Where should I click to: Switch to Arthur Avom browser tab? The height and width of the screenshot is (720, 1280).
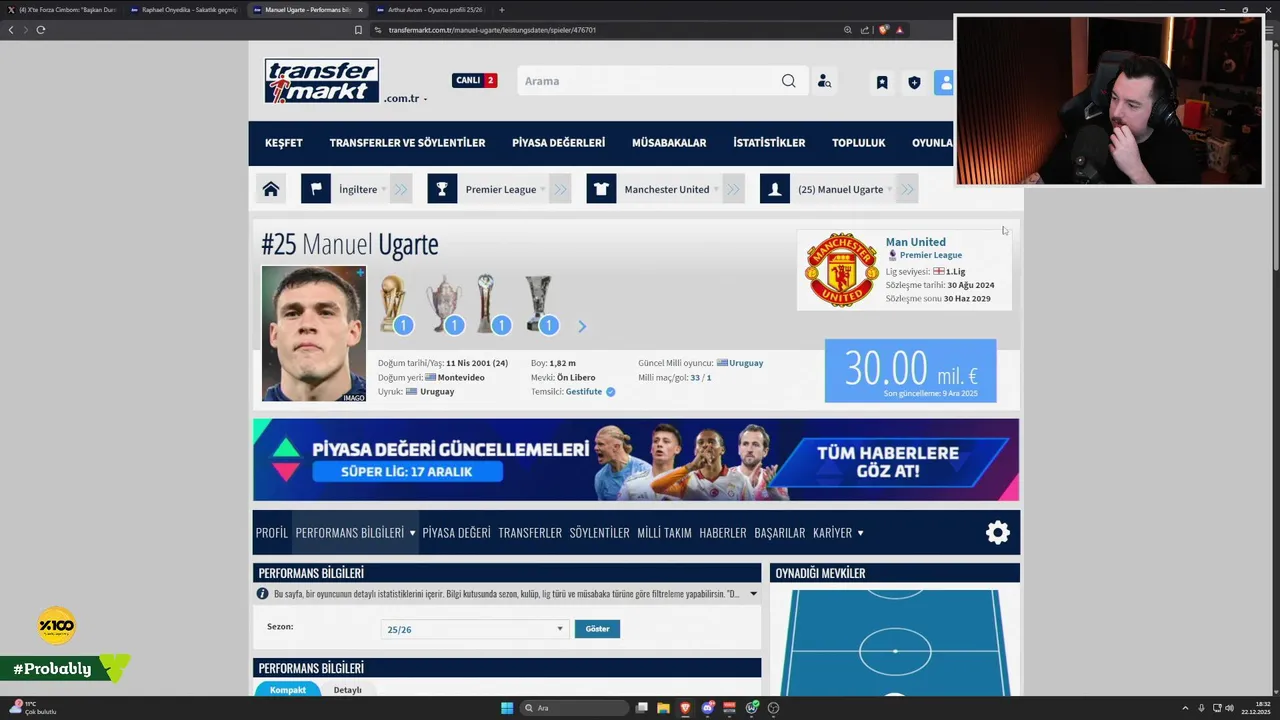430,10
